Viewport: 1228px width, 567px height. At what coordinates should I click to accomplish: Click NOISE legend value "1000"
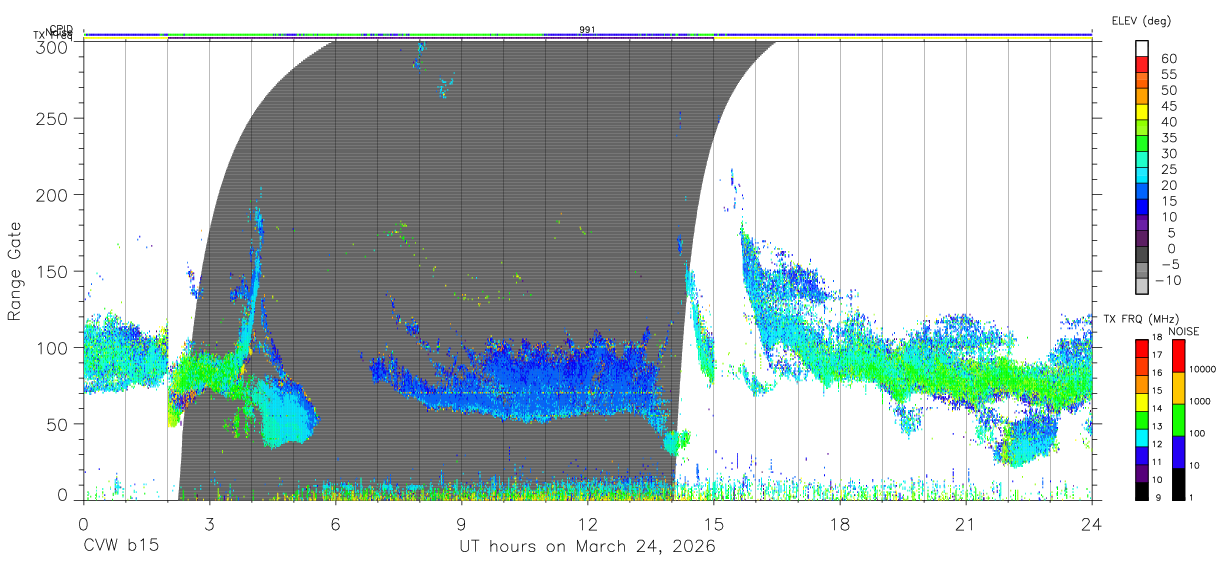(x=1200, y=401)
